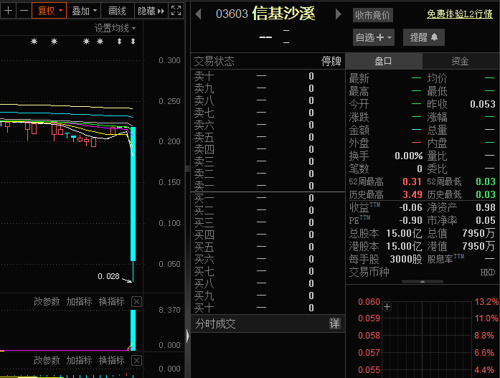Viewport: 500px width, 378px height.
Task: Click stock name 信基沙溪
Action: 284,14
